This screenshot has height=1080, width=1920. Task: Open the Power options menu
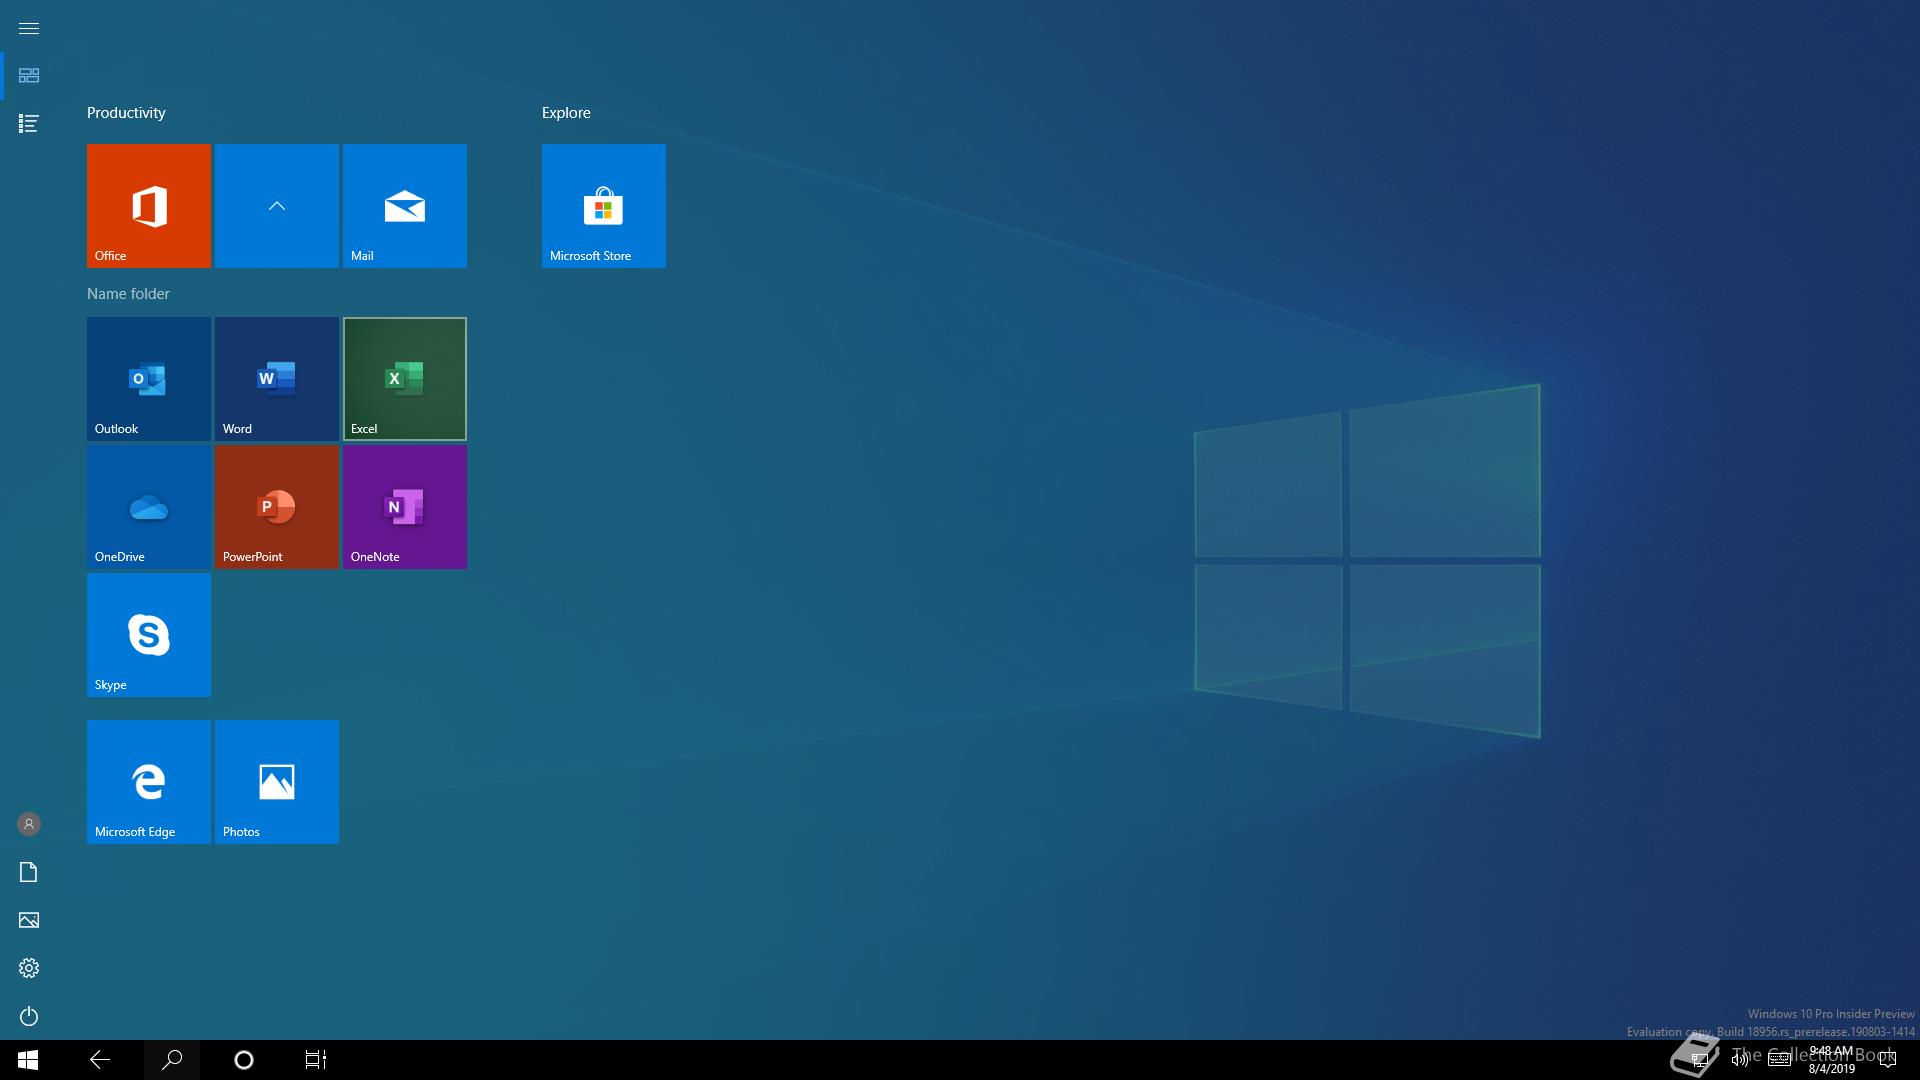(x=29, y=1016)
